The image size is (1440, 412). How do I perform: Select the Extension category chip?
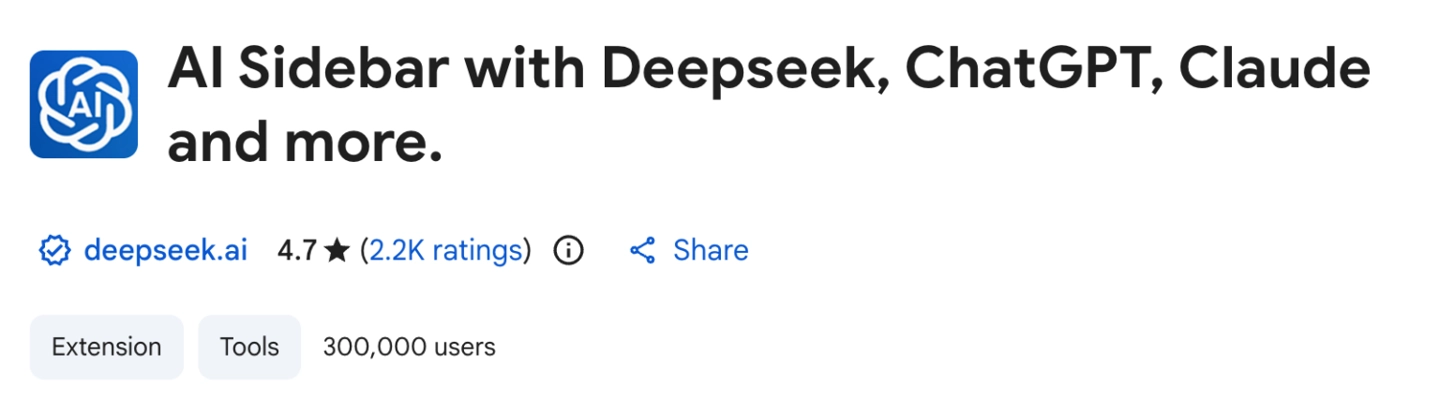tap(106, 347)
